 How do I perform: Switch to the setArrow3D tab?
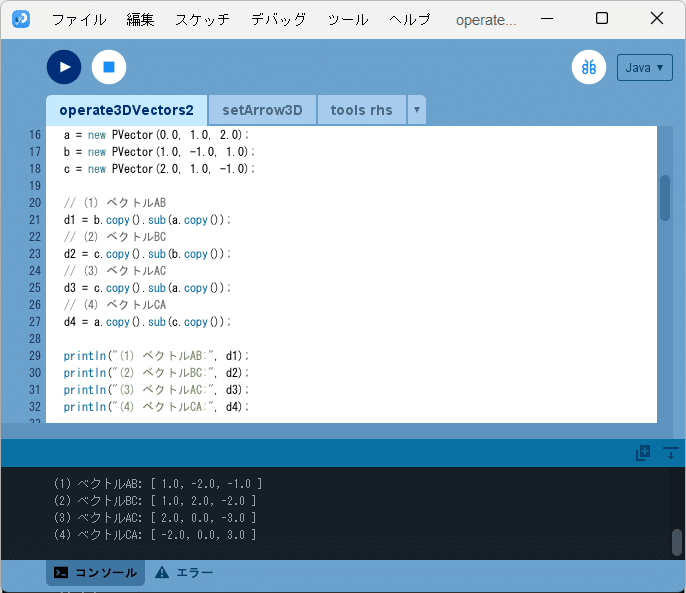[x=262, y=110]
